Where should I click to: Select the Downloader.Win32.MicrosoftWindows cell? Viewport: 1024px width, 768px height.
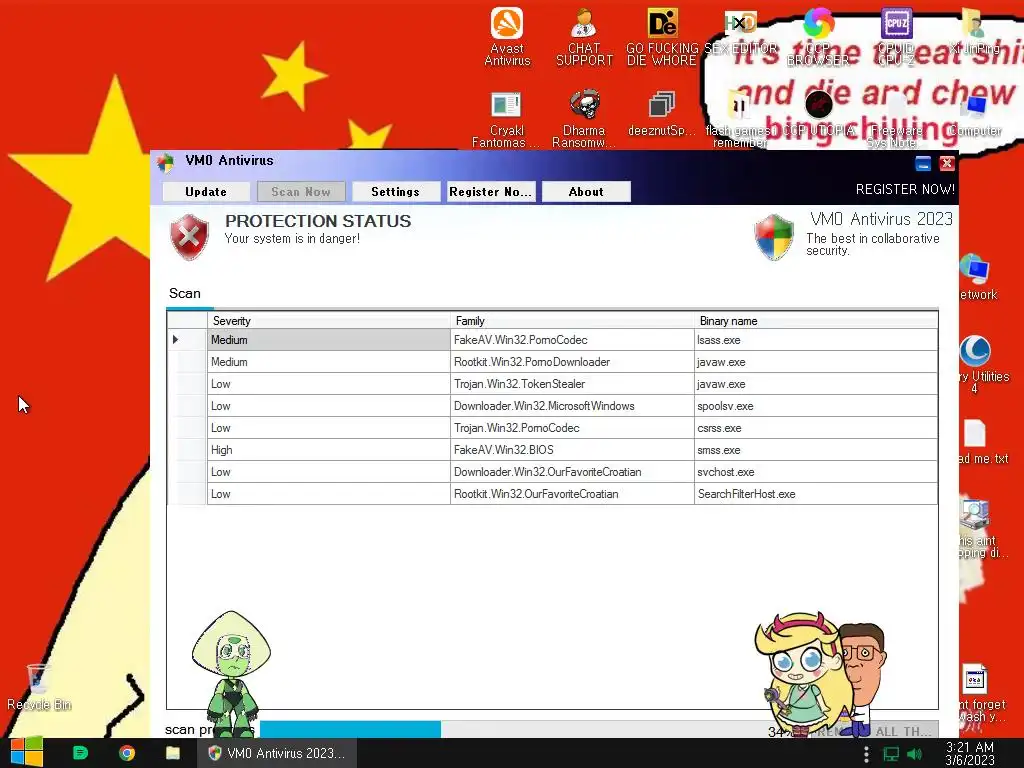(572, 406)
